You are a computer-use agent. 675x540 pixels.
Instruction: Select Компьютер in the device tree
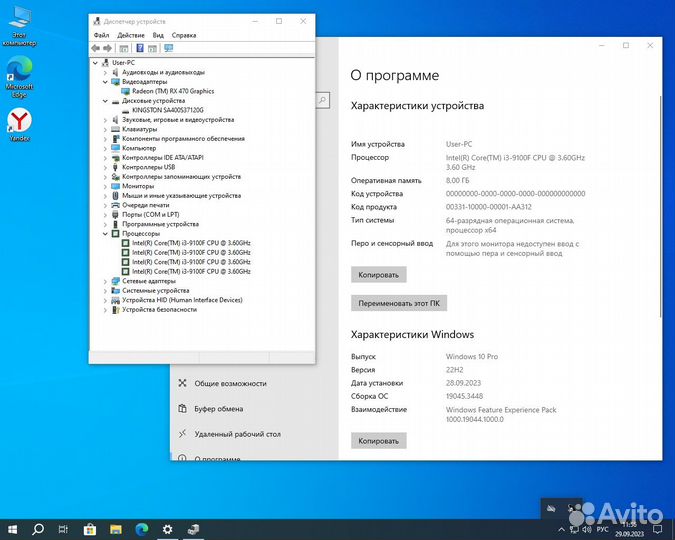[x=139, y=148]
